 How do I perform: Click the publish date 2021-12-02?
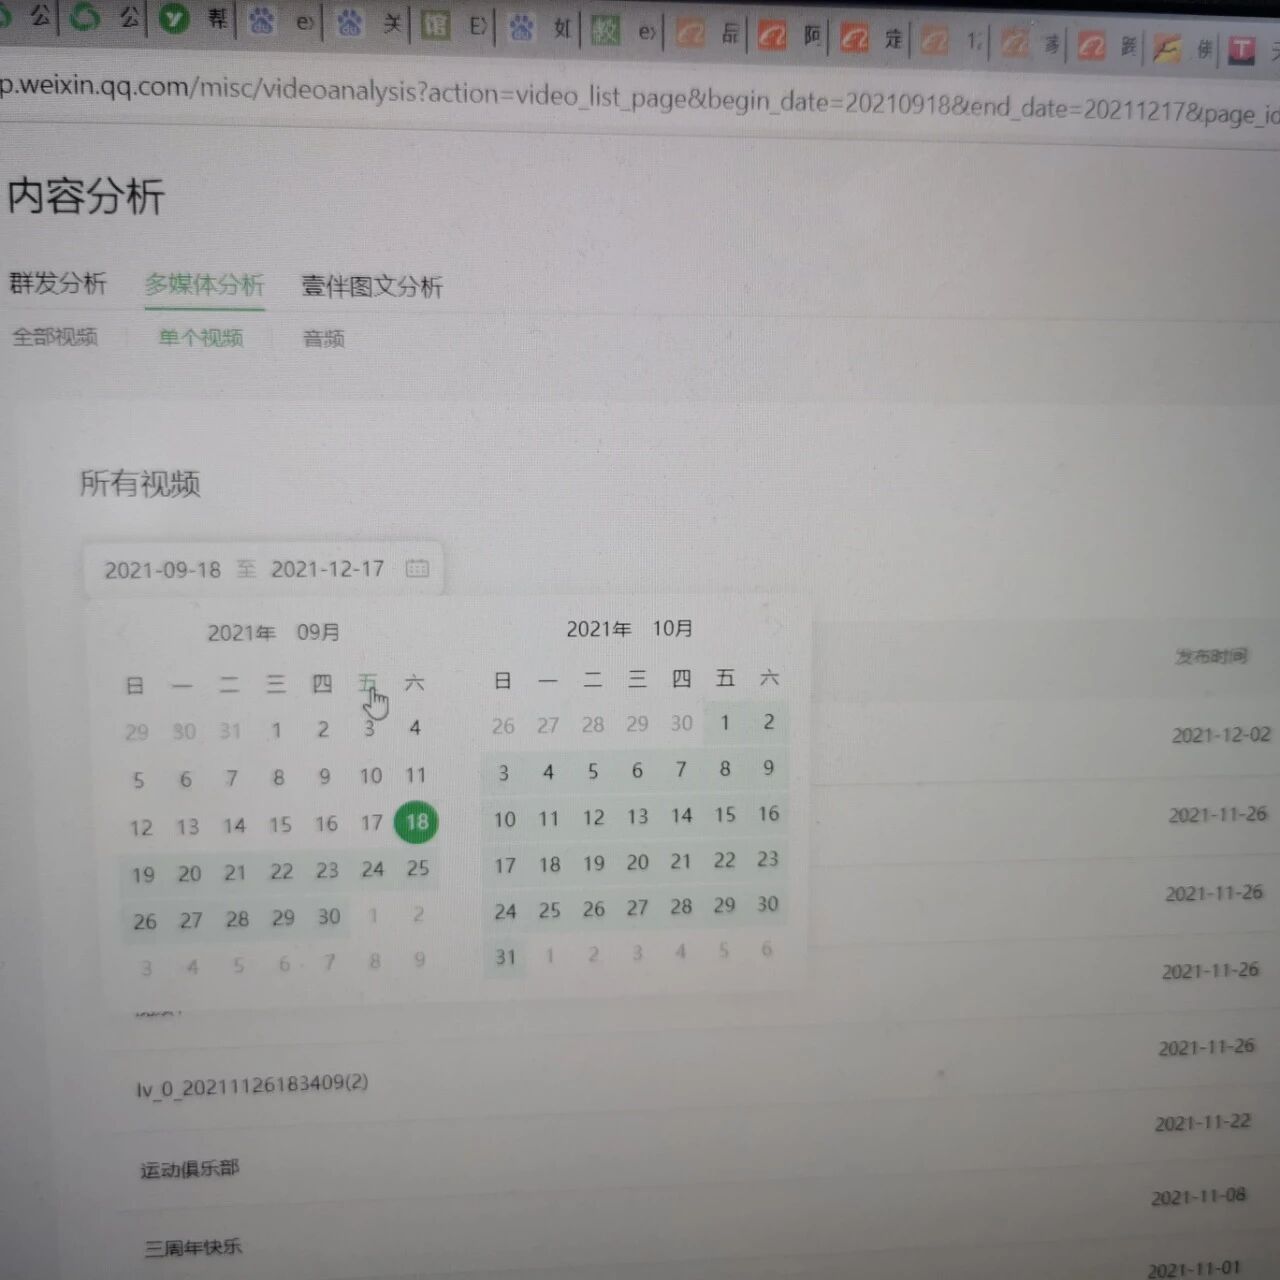[1221, 735]
